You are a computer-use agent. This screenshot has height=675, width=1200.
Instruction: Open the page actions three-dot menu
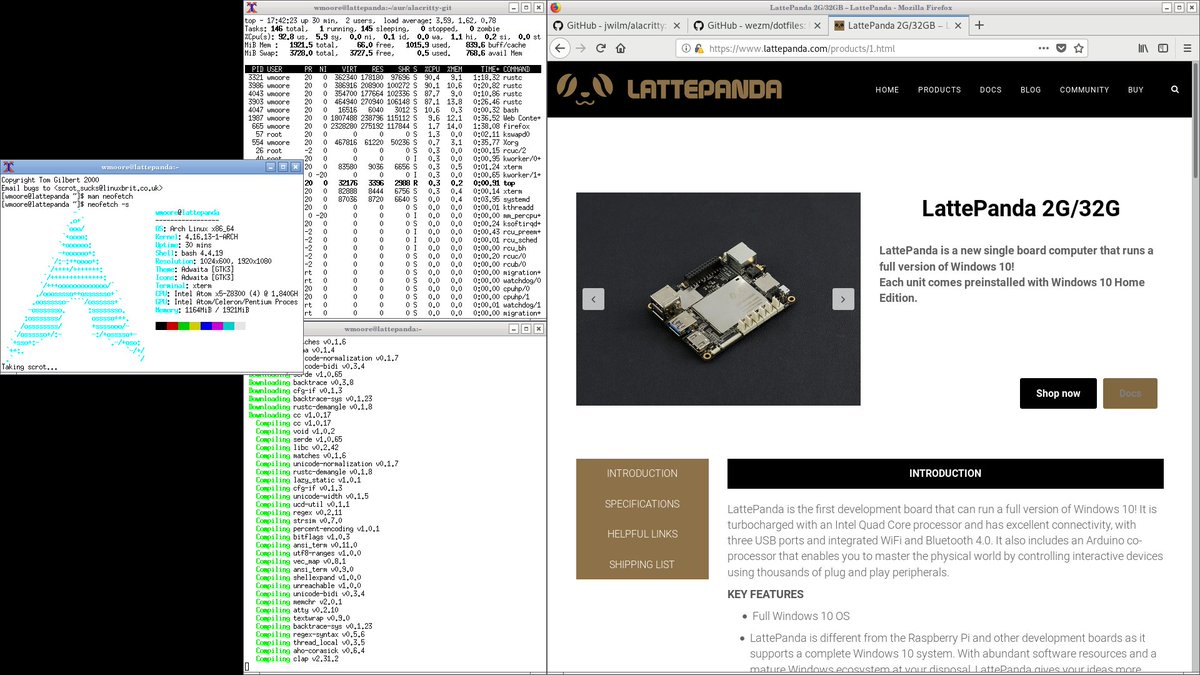(1042, 47)
